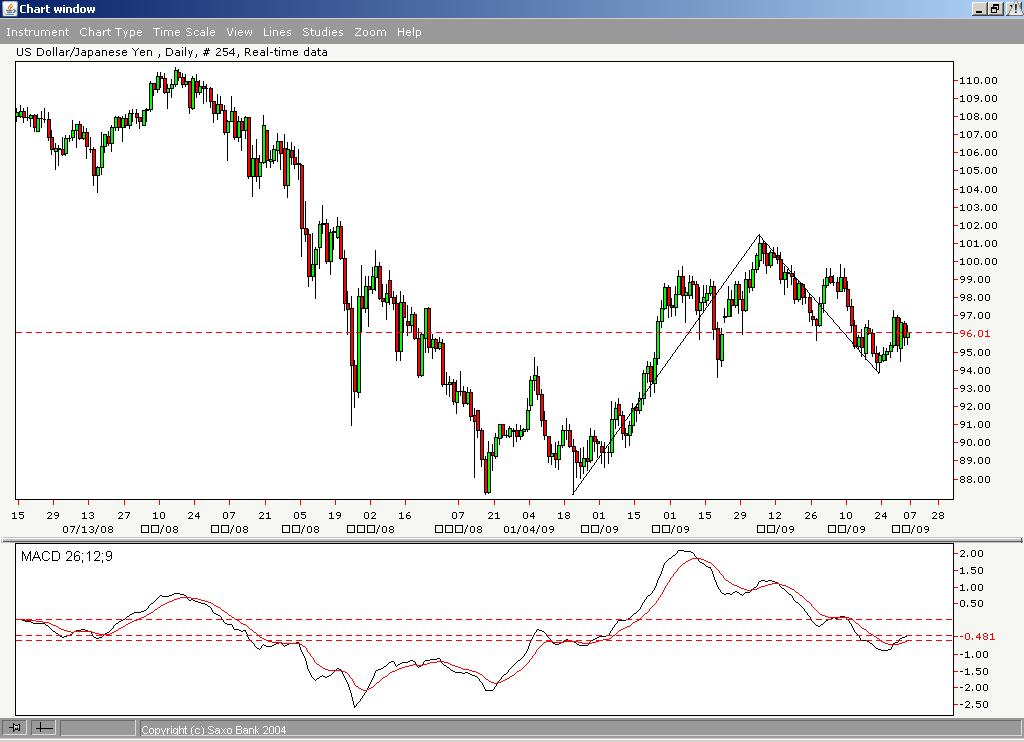Click the 110.00 price axis label
Screen dimensions: 1024x742
point(978,80)
